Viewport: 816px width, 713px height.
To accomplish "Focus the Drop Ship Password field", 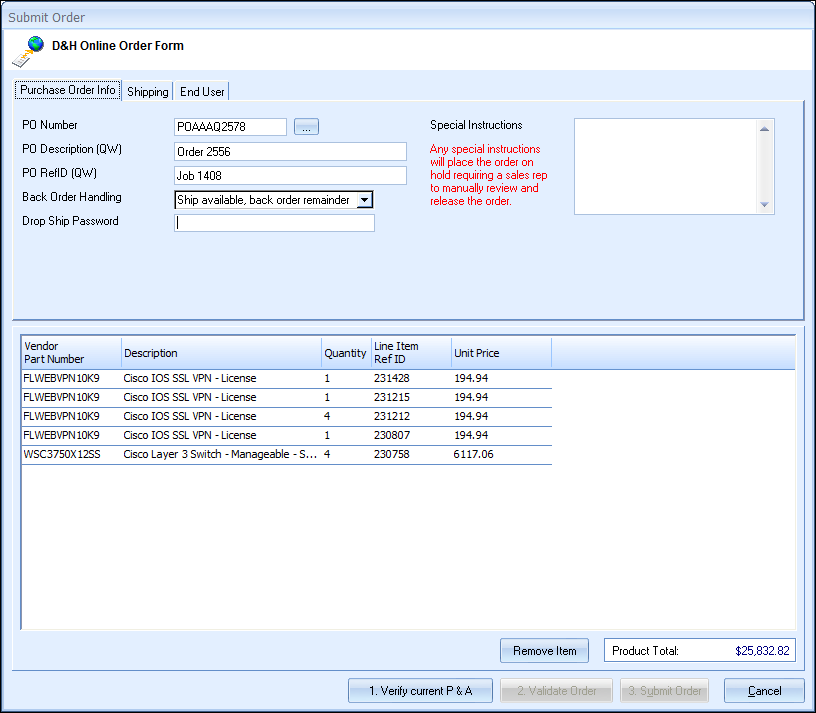I will [x=274, y=223].
